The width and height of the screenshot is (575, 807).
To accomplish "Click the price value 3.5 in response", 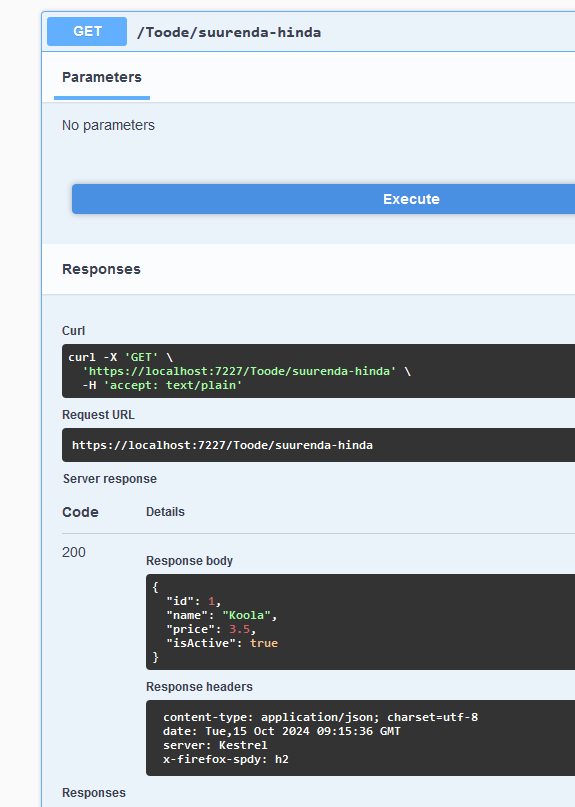I will point(239,629).
